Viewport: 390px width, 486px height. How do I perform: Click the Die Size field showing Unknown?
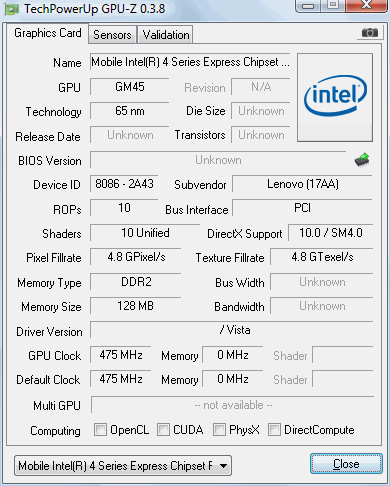pyautogui.click(x=261, y=111)
